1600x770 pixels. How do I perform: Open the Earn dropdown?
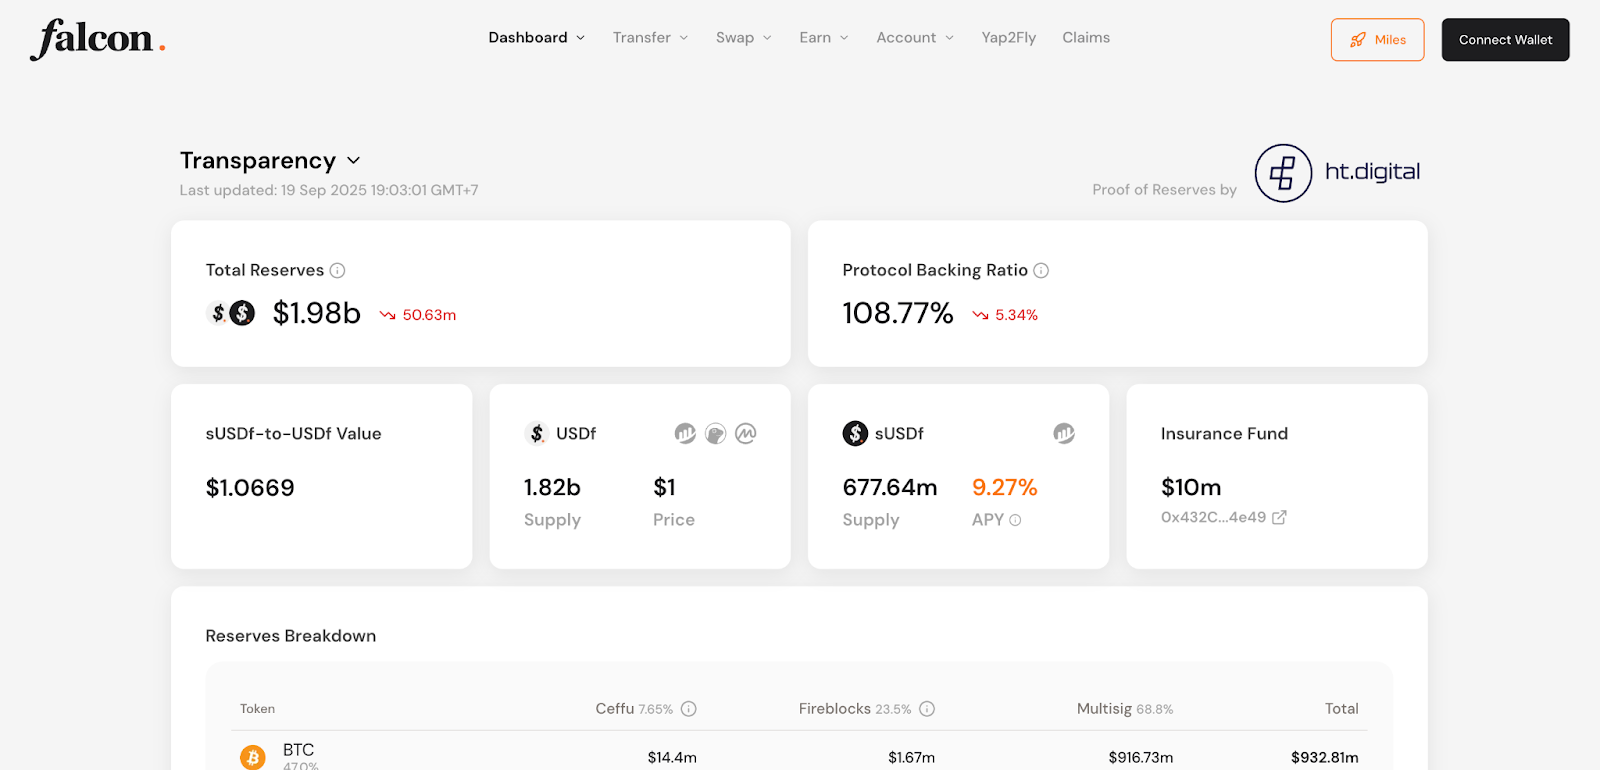click(x=824, y=38)
